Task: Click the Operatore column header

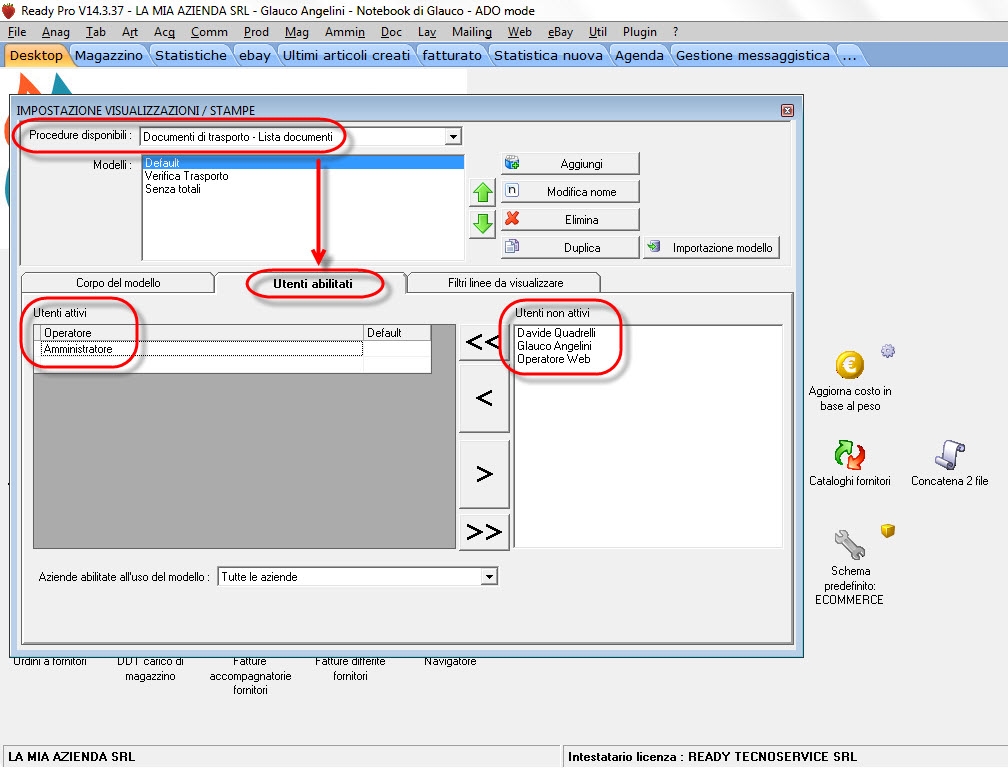Action: pos(202,332)
